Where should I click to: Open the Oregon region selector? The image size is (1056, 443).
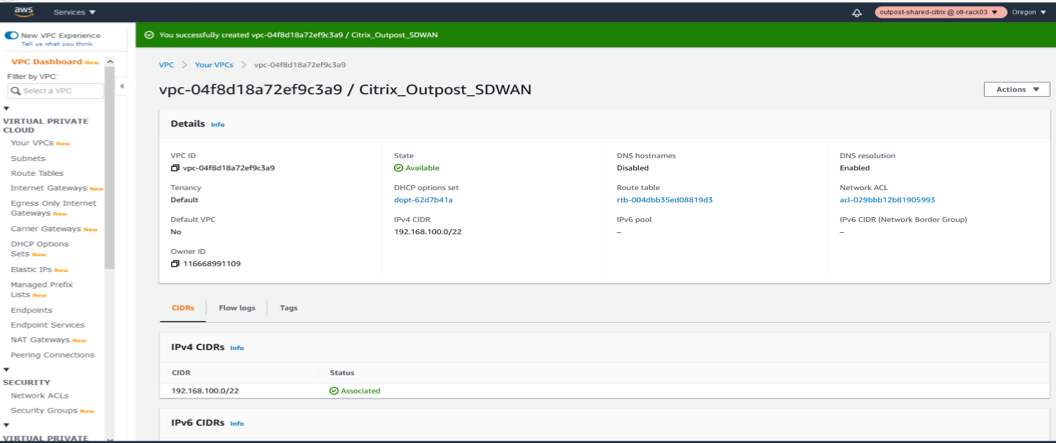point(1030,12)
